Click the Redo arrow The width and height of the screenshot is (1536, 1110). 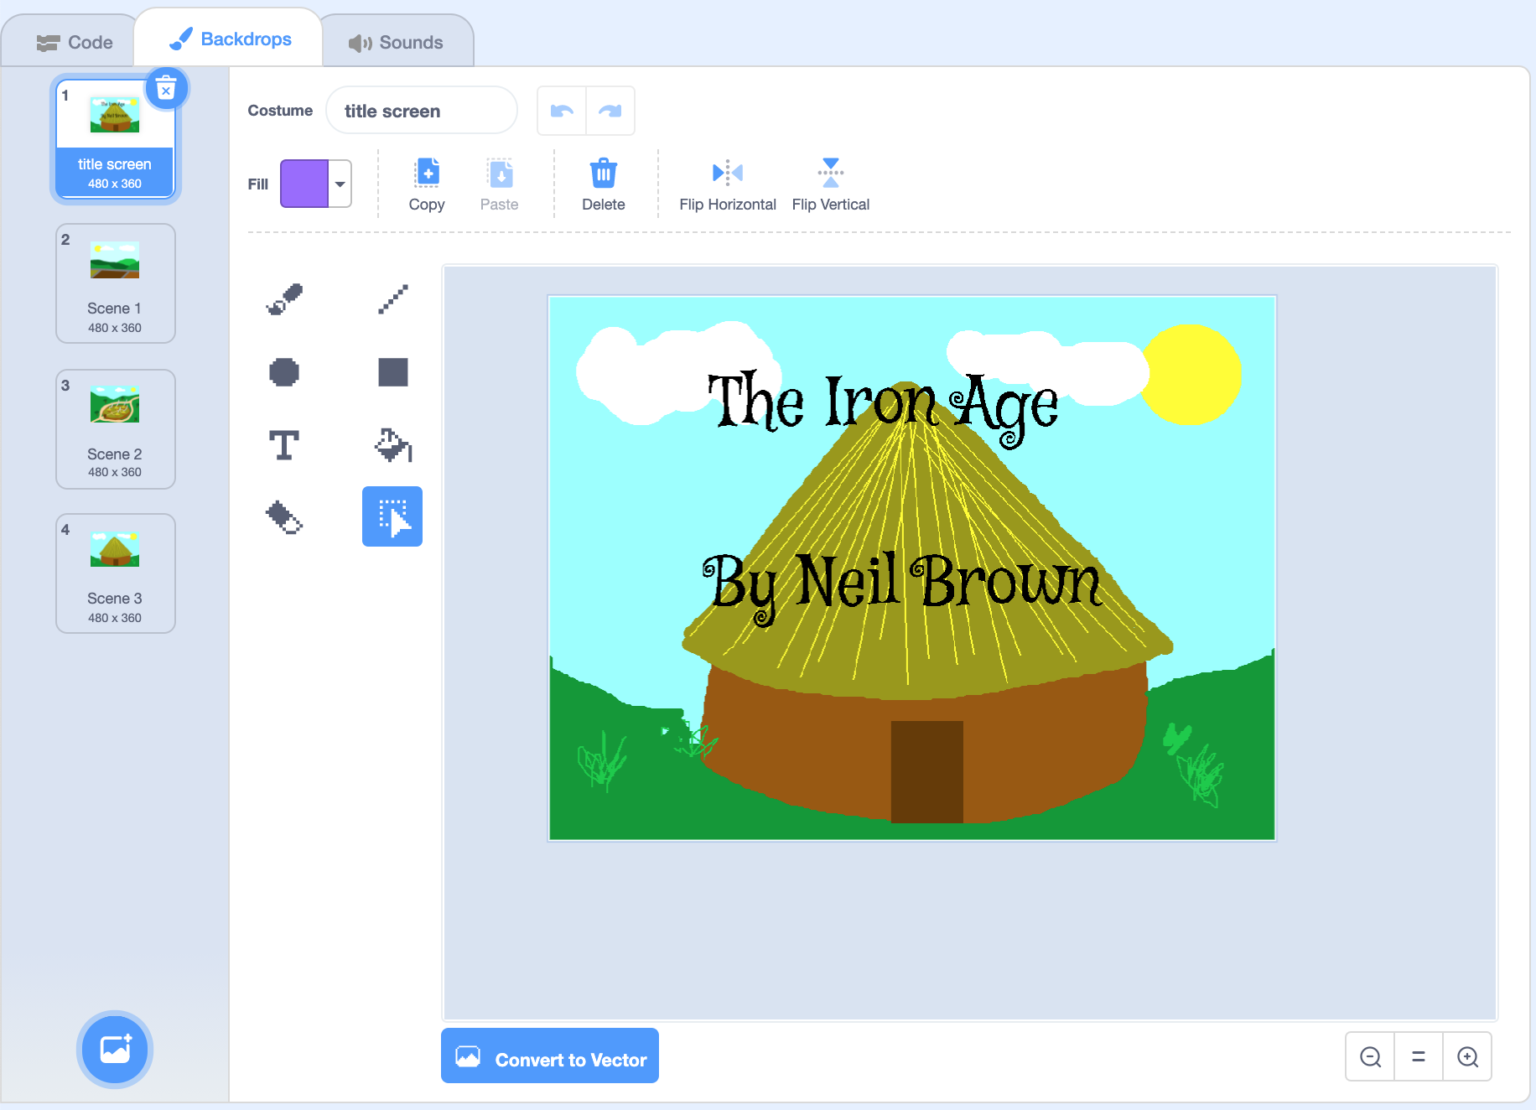(x=611, y=110)
